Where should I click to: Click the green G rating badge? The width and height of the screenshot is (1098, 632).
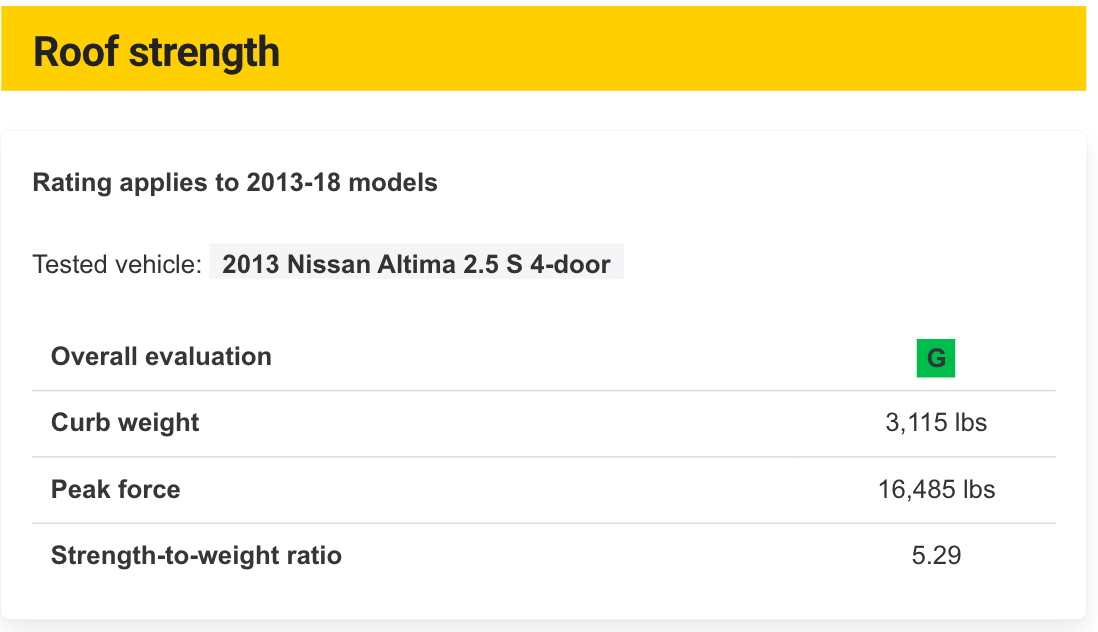(x=935, y=358)
